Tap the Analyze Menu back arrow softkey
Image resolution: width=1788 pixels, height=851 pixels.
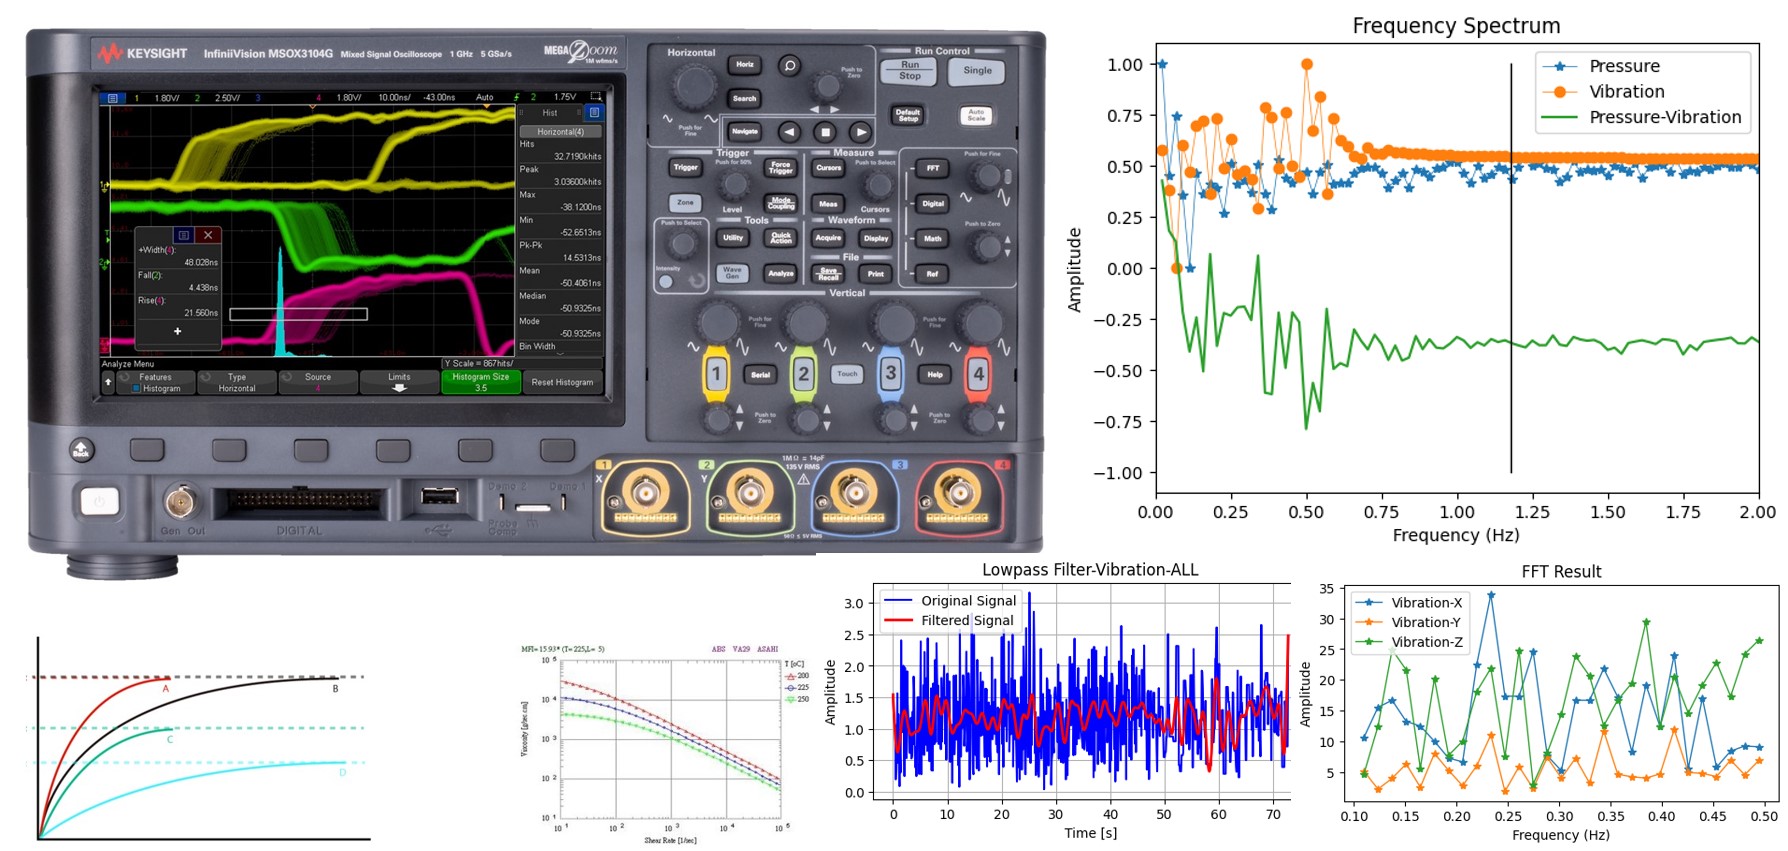click(x=108, y=382)
